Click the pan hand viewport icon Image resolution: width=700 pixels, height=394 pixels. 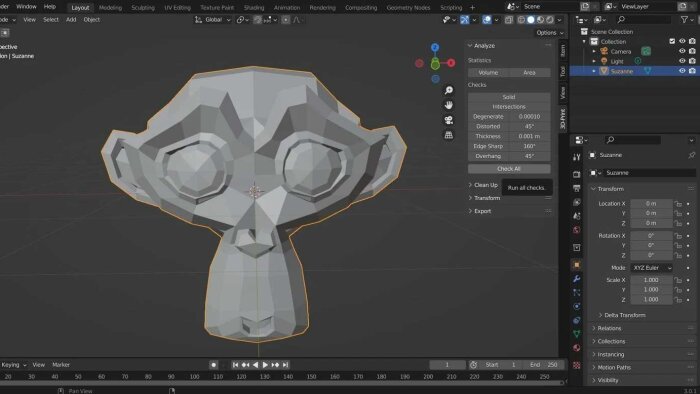(449, 105)
